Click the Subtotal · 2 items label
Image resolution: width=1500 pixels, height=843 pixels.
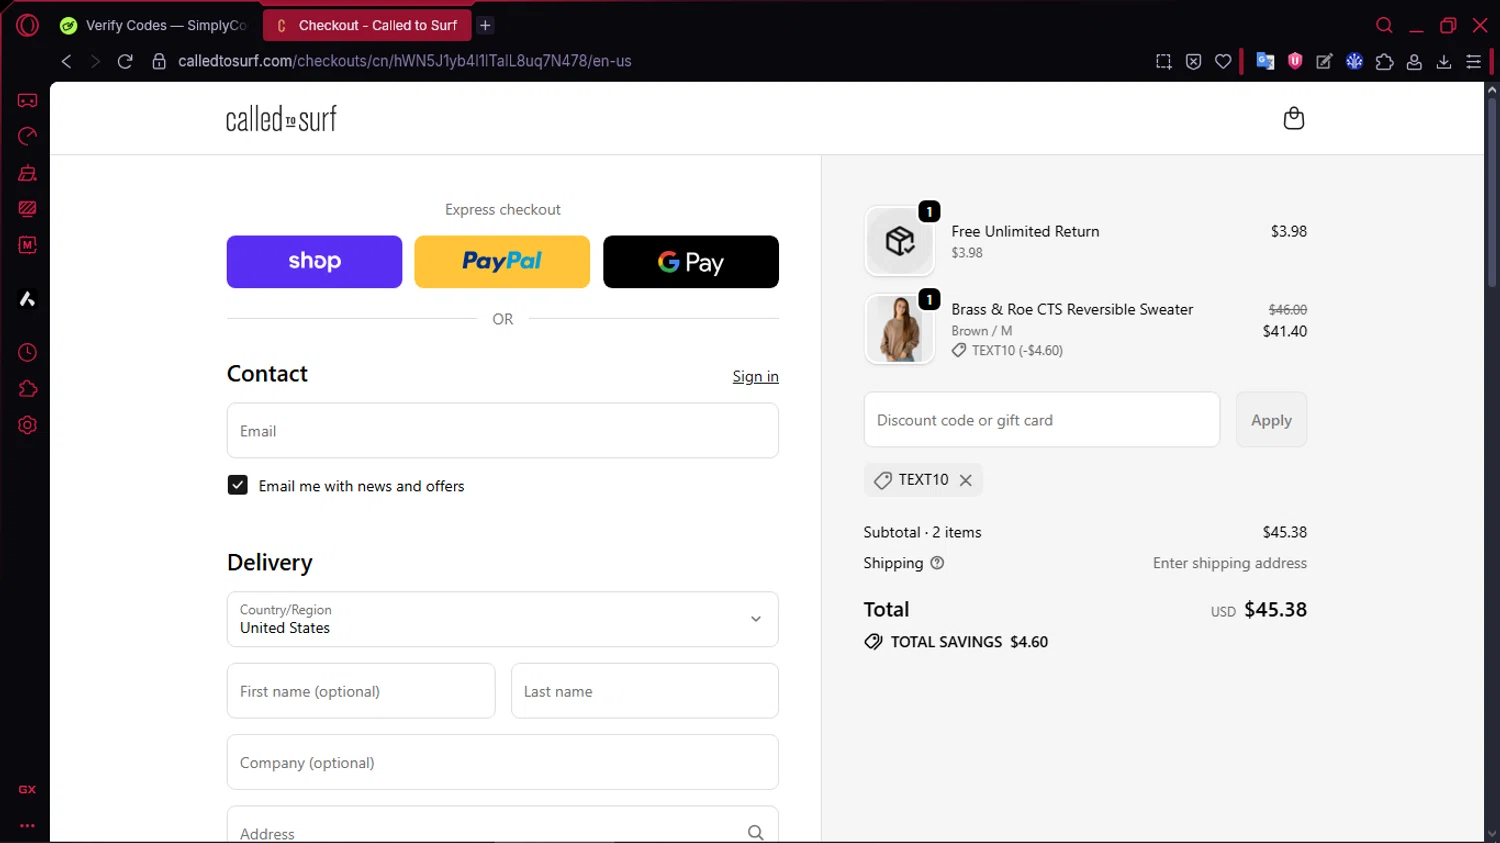tap(922, 532)
